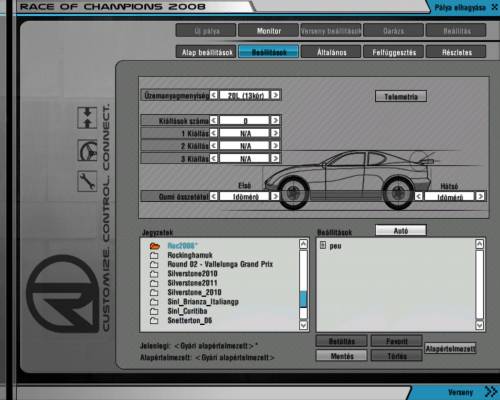This screenshot has height=400, width=500.
Task: Click the Betöltés button
Action: coord(342,341)
